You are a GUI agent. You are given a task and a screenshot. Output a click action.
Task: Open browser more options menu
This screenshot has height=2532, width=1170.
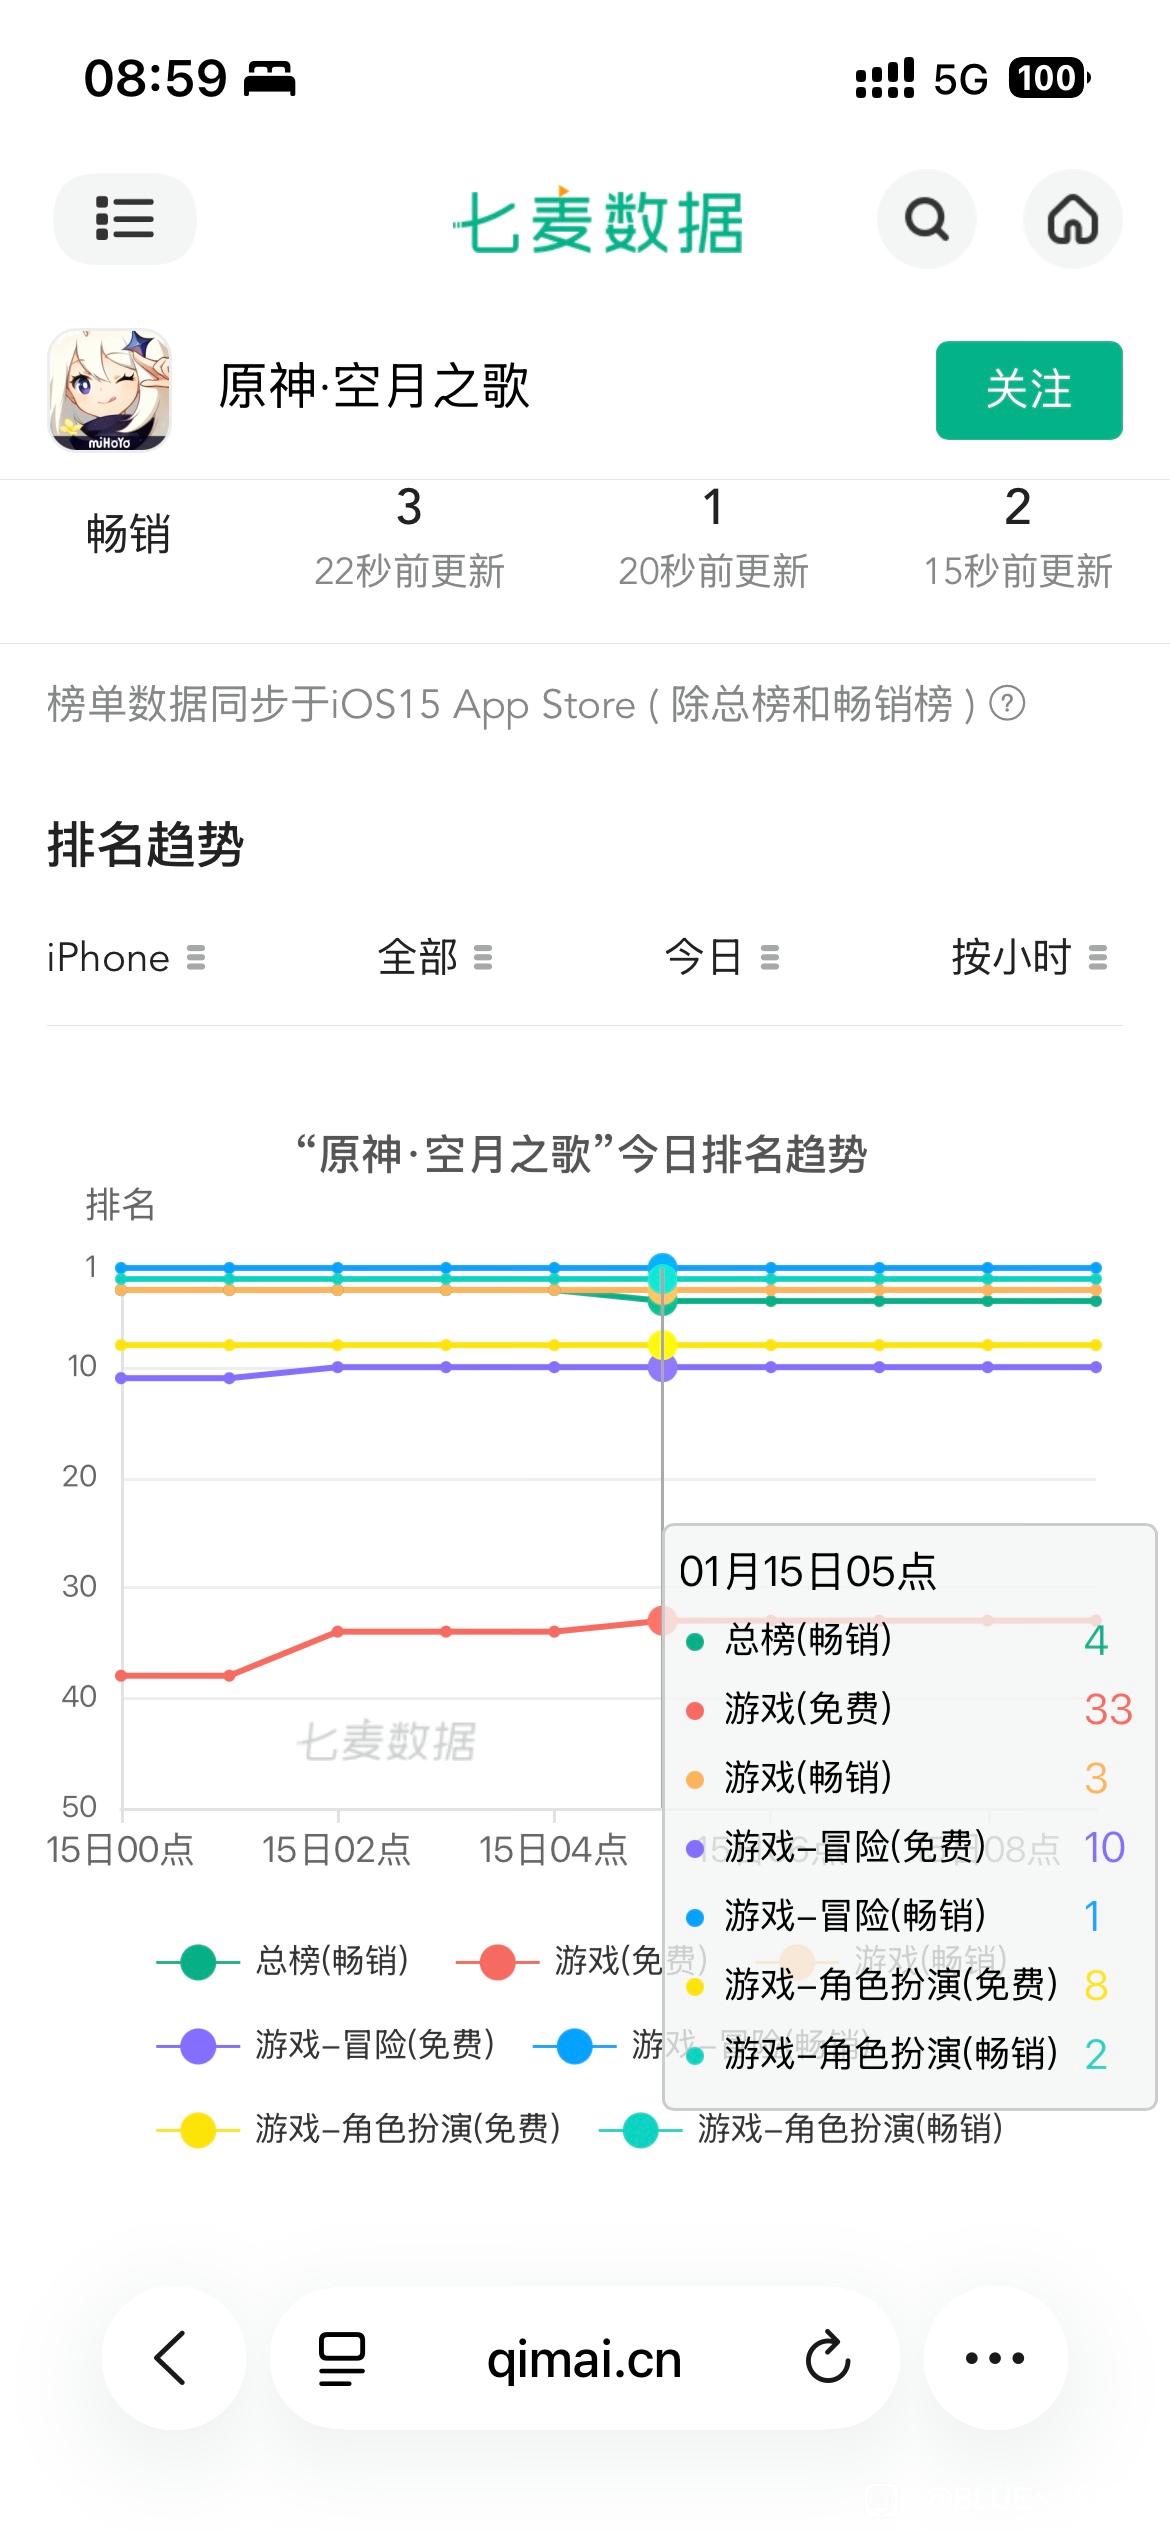(995, 2358)
